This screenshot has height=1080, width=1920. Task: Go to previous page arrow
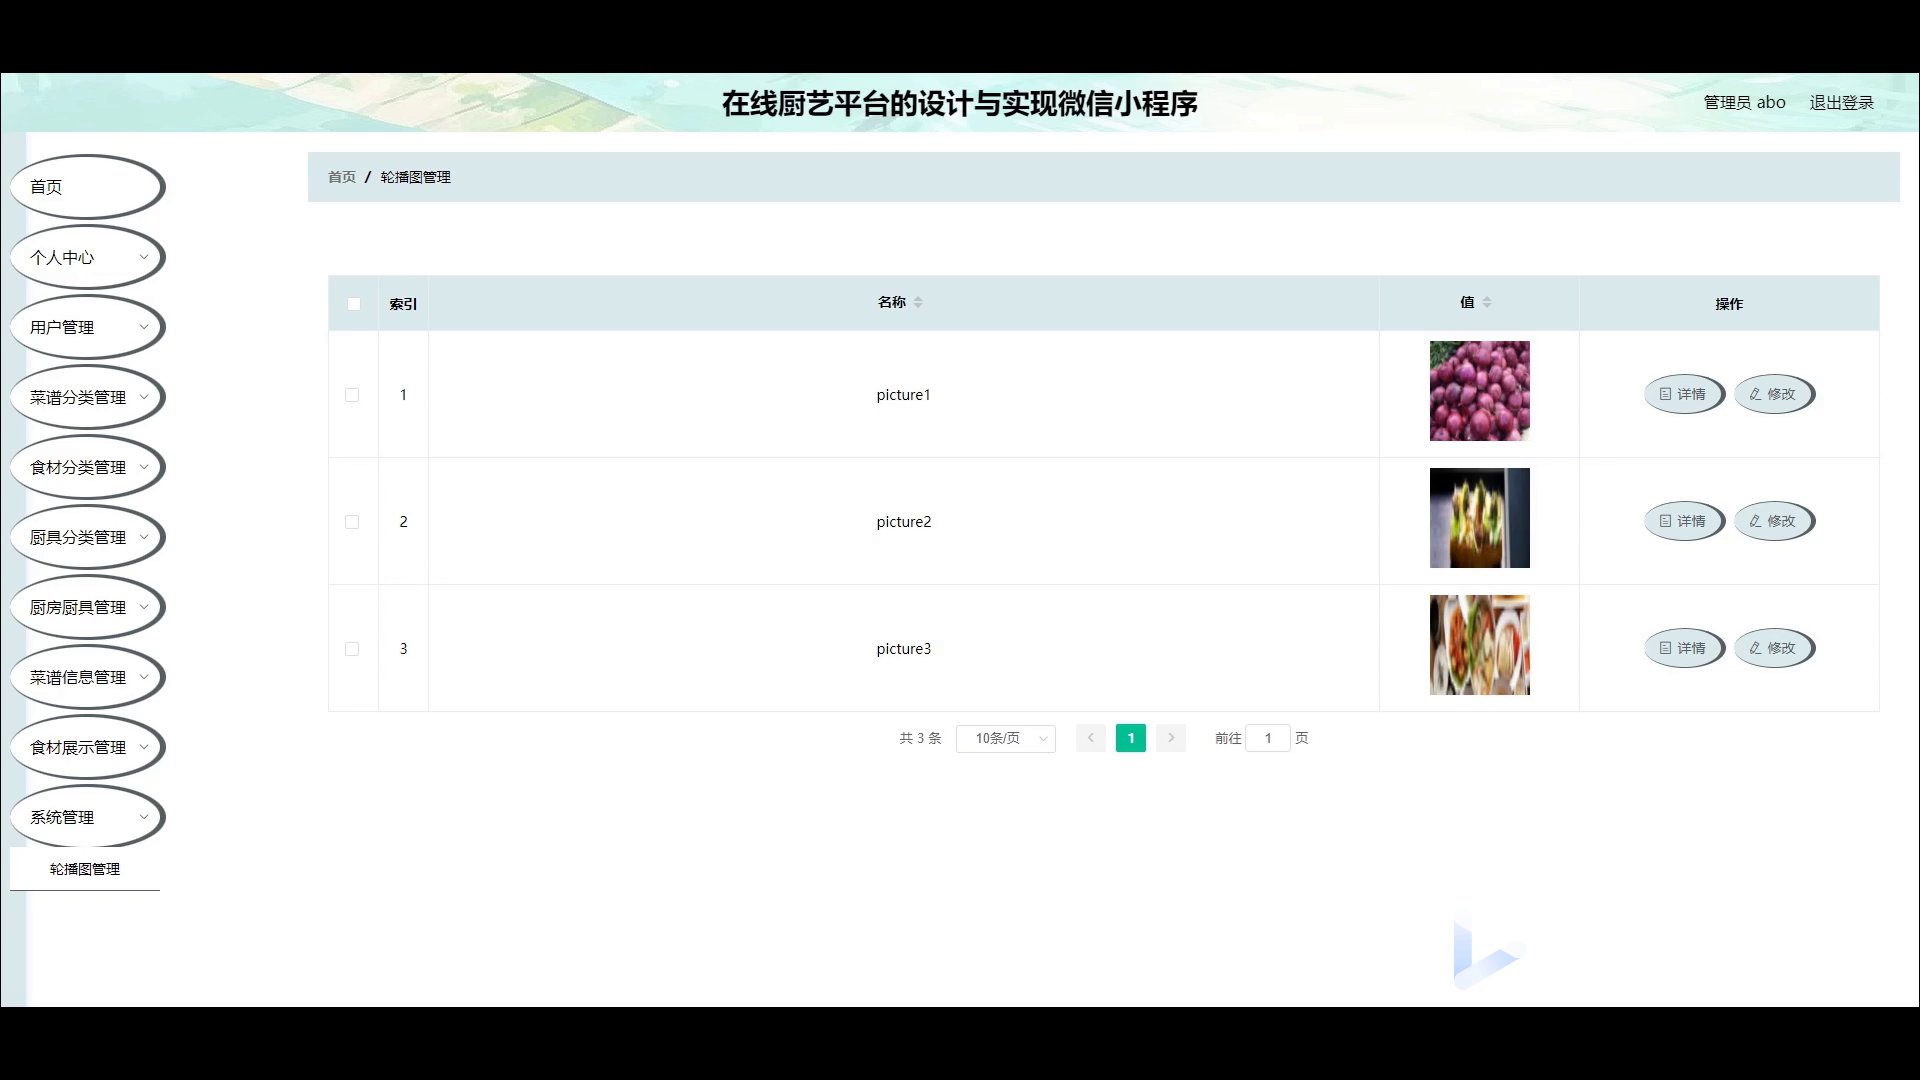tap(1091, 738)
